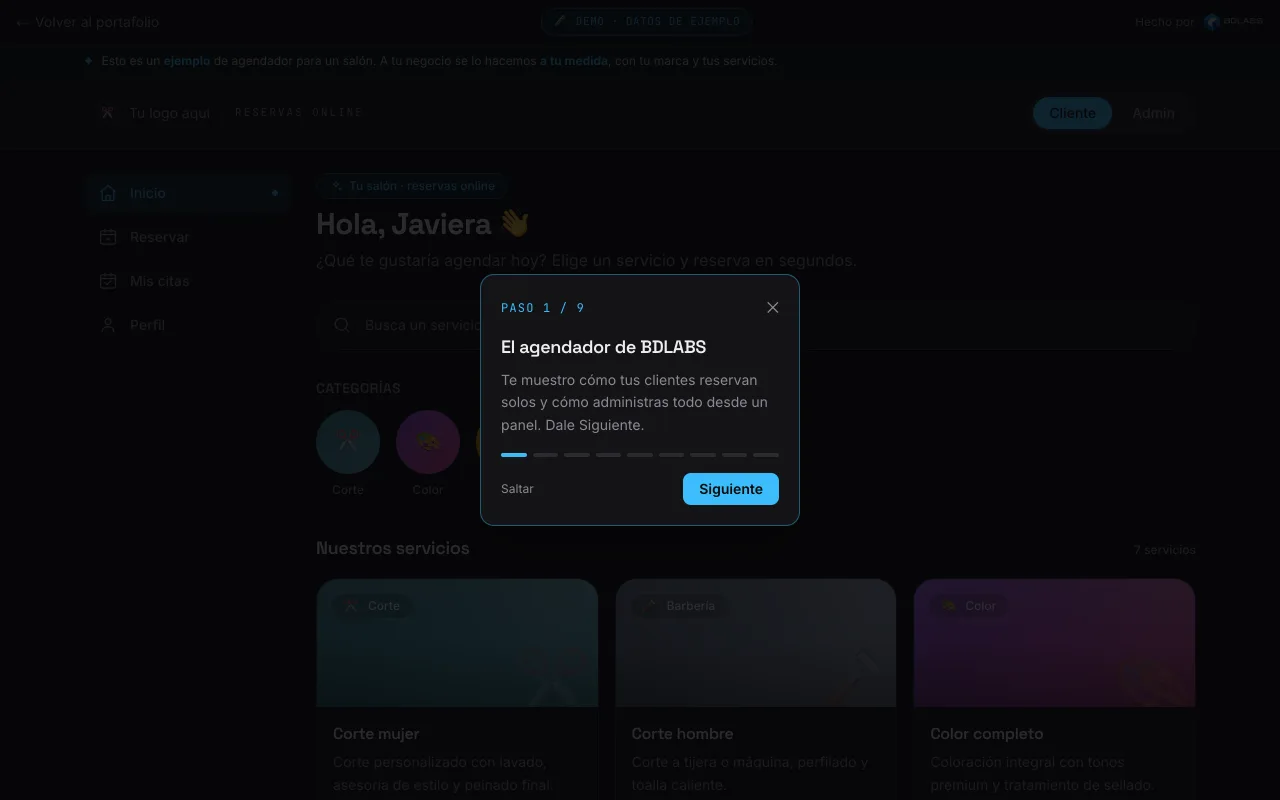This screenshot has width=1280, height=800.
Task: Click the 'Hola, Javiera' greeting heading
Action: pos(423,224)
